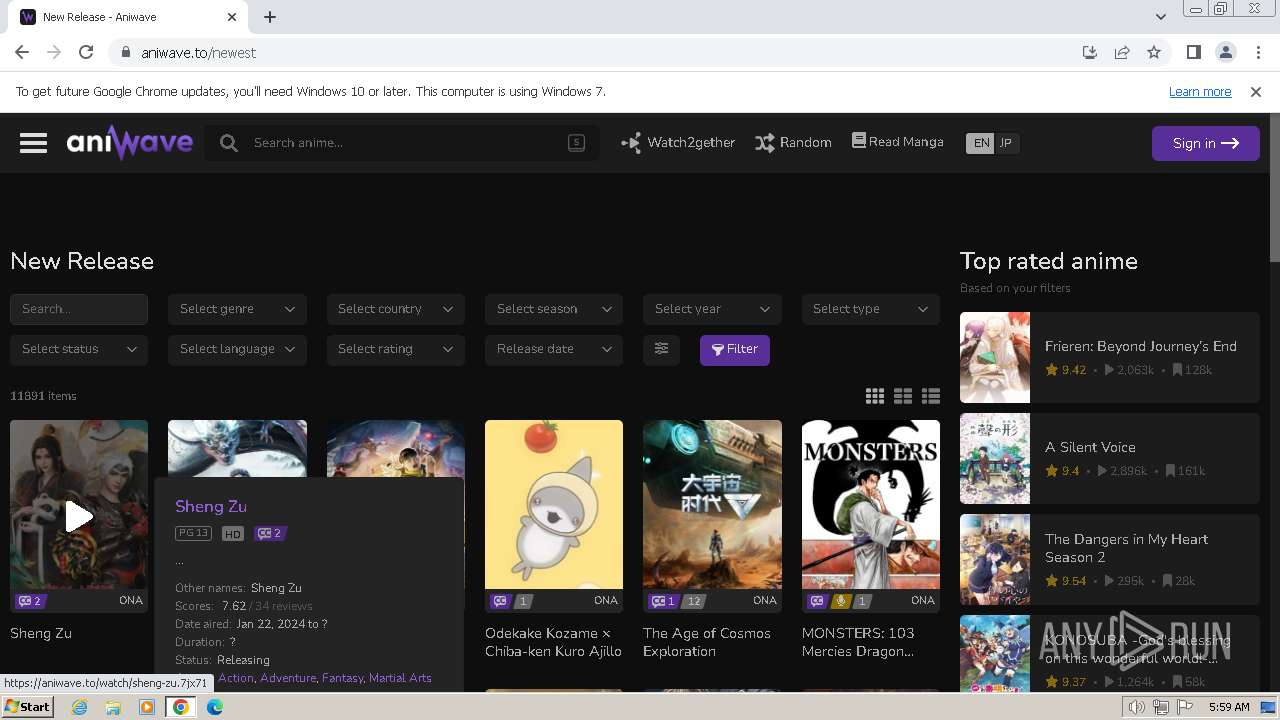1280x720 pixels.
Task: Open File Explorer from taskbar
Action: pos(113,707)
